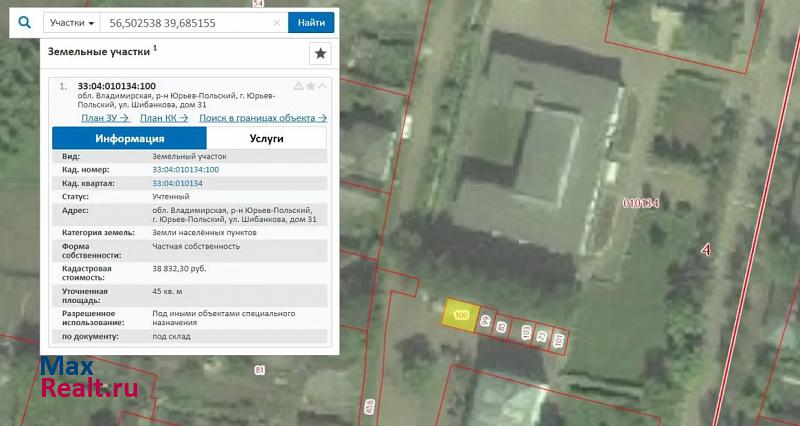
Task: Open the План КК link
Action: (163, 118)
